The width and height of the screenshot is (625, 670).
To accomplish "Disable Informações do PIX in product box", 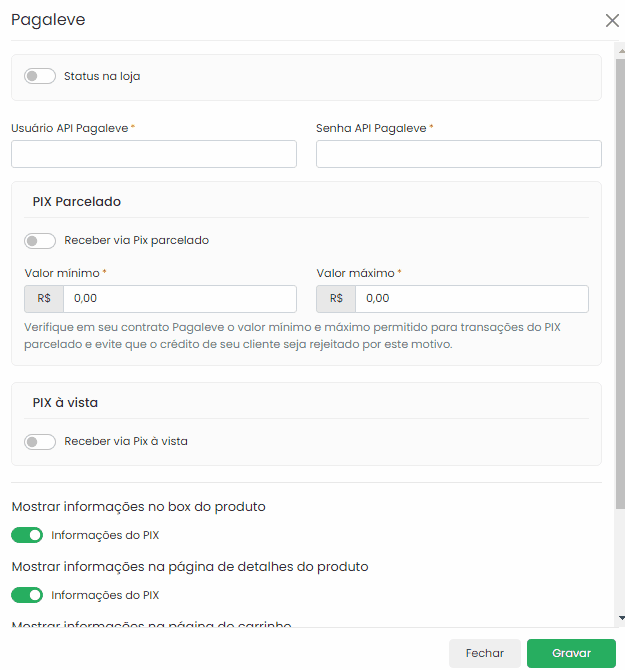I will (x=28, y=535).
